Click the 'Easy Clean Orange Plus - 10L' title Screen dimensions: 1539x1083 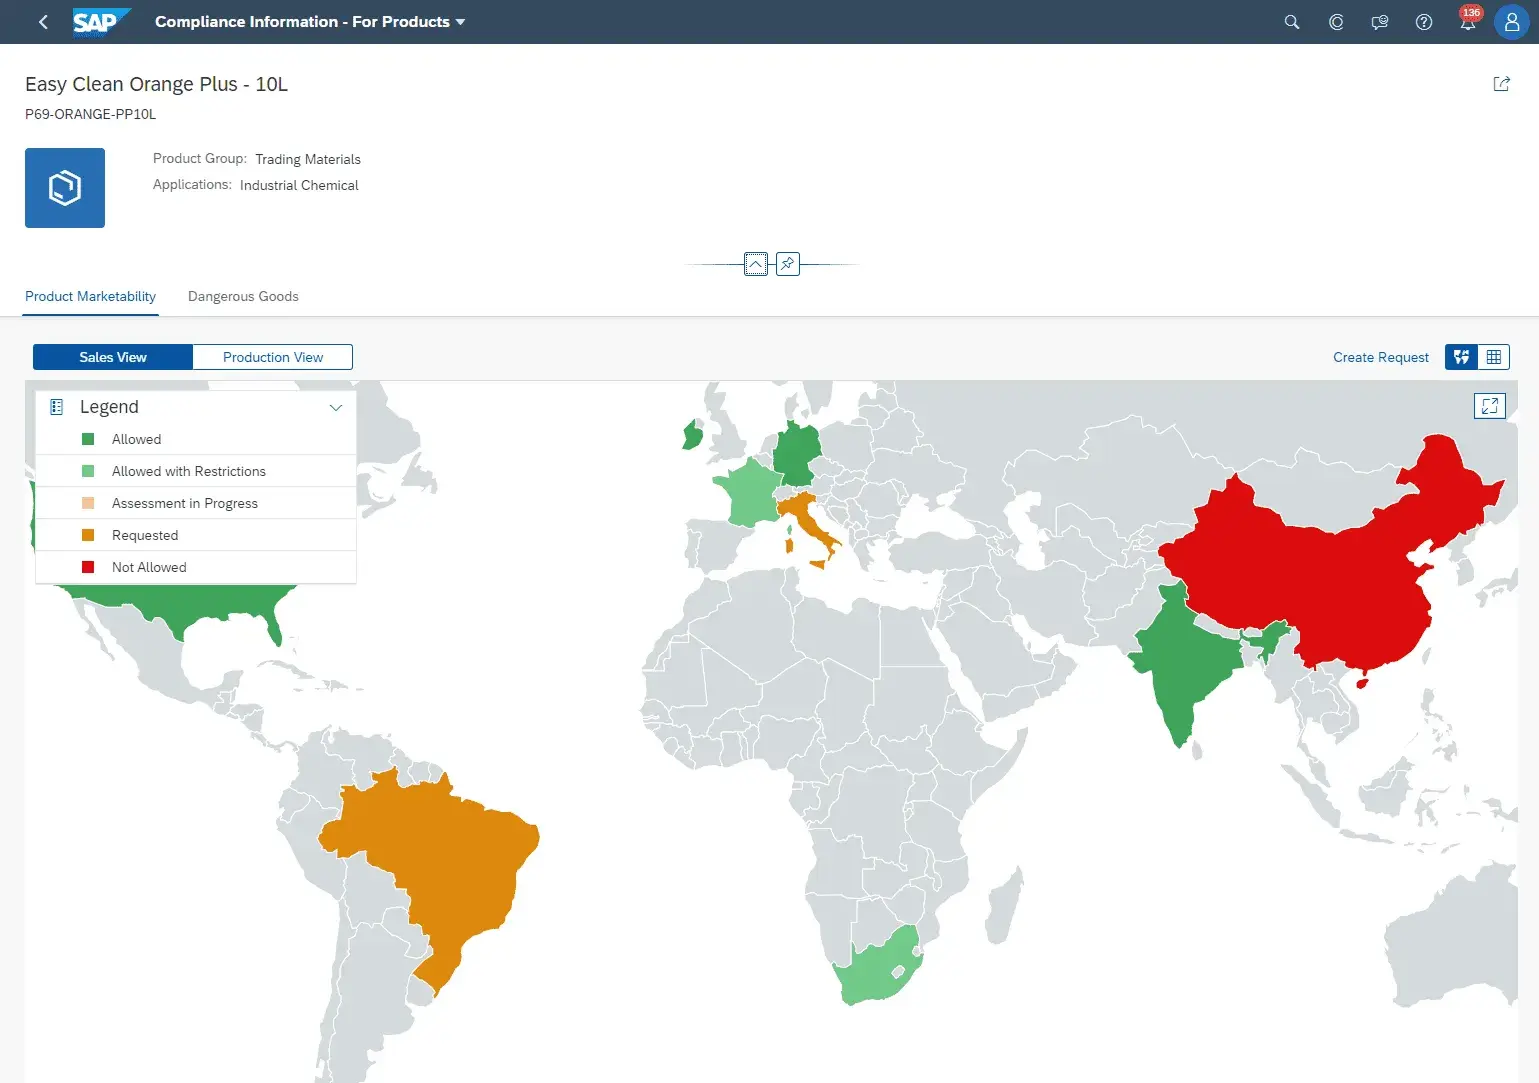[156, 84]
